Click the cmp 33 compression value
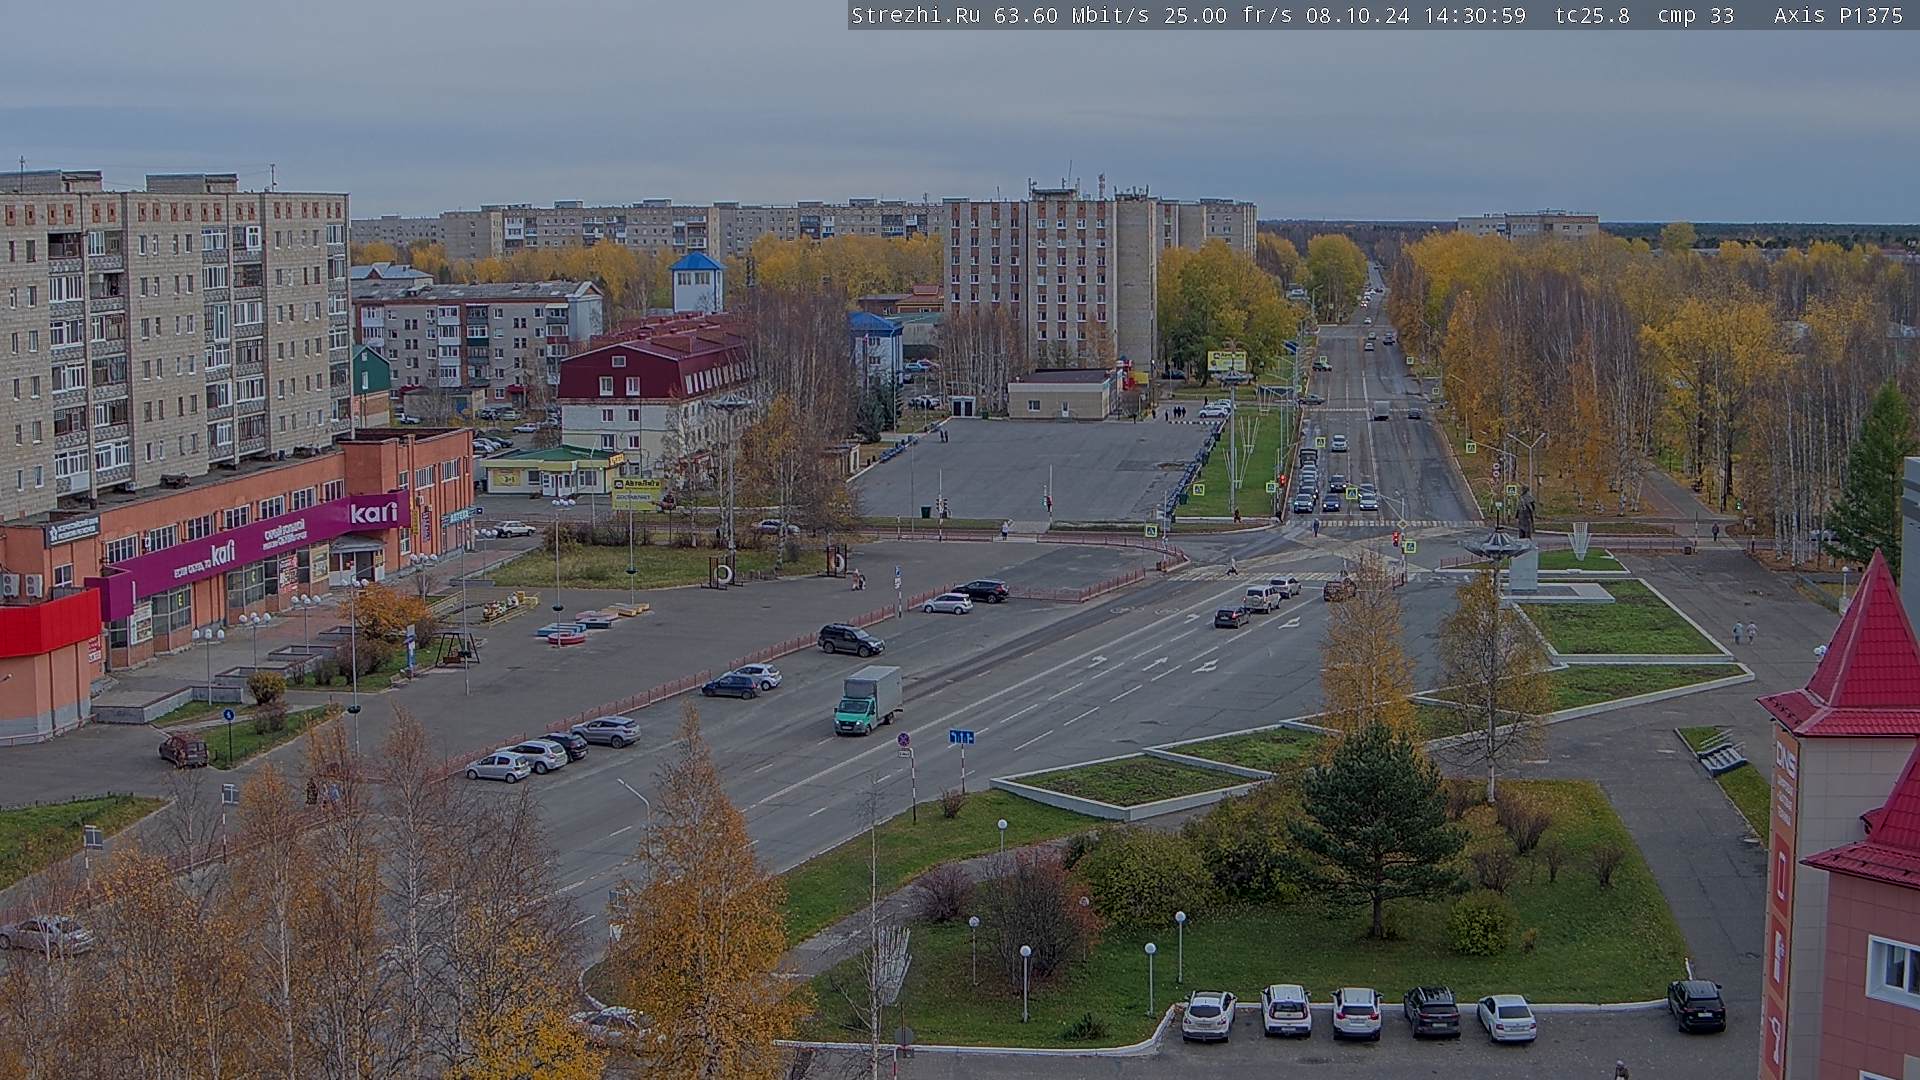 click(x=1696, y=15)
